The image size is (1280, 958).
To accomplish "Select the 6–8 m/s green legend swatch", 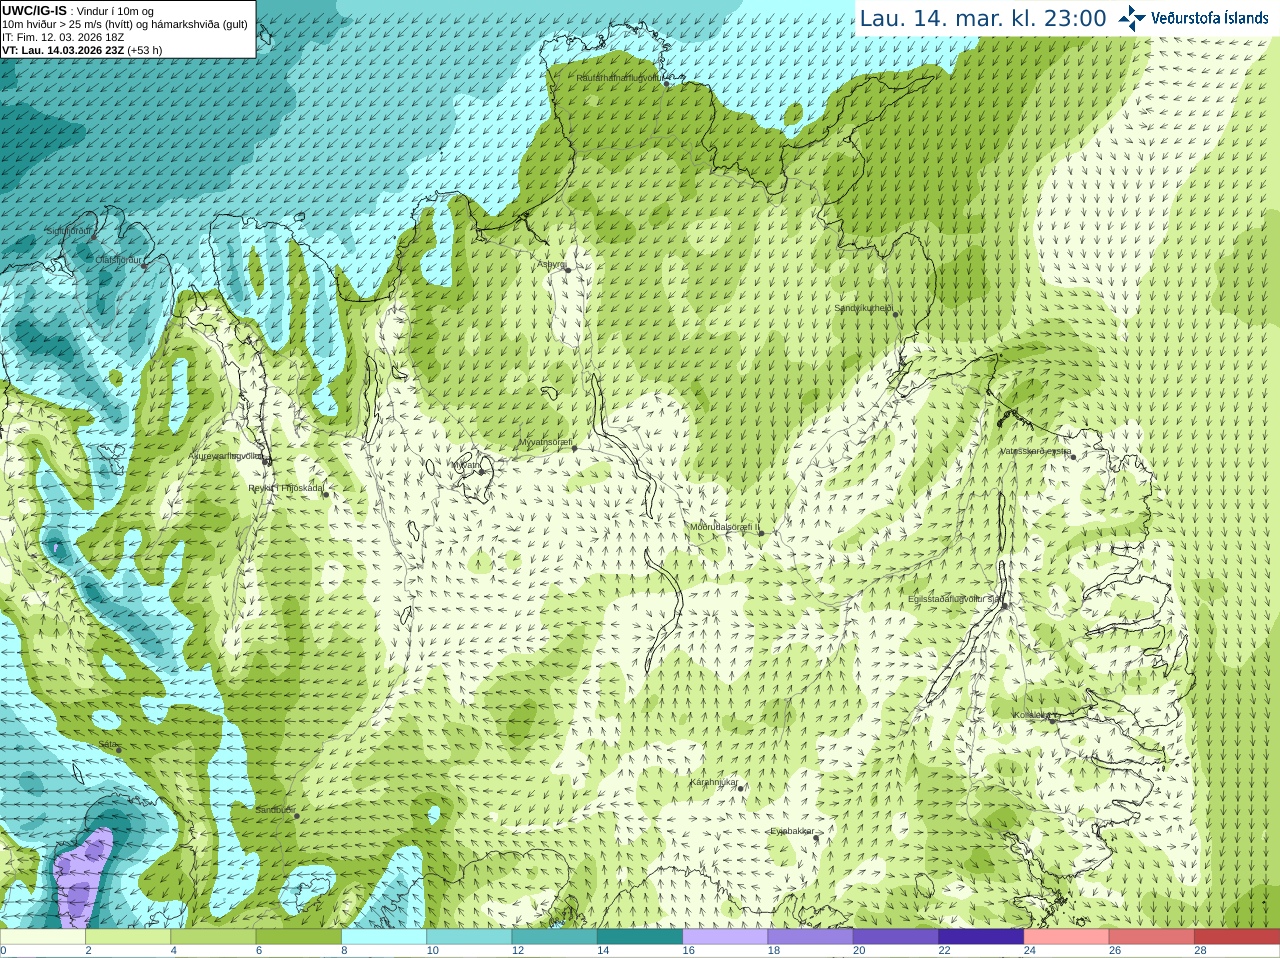I will [299, 937].
